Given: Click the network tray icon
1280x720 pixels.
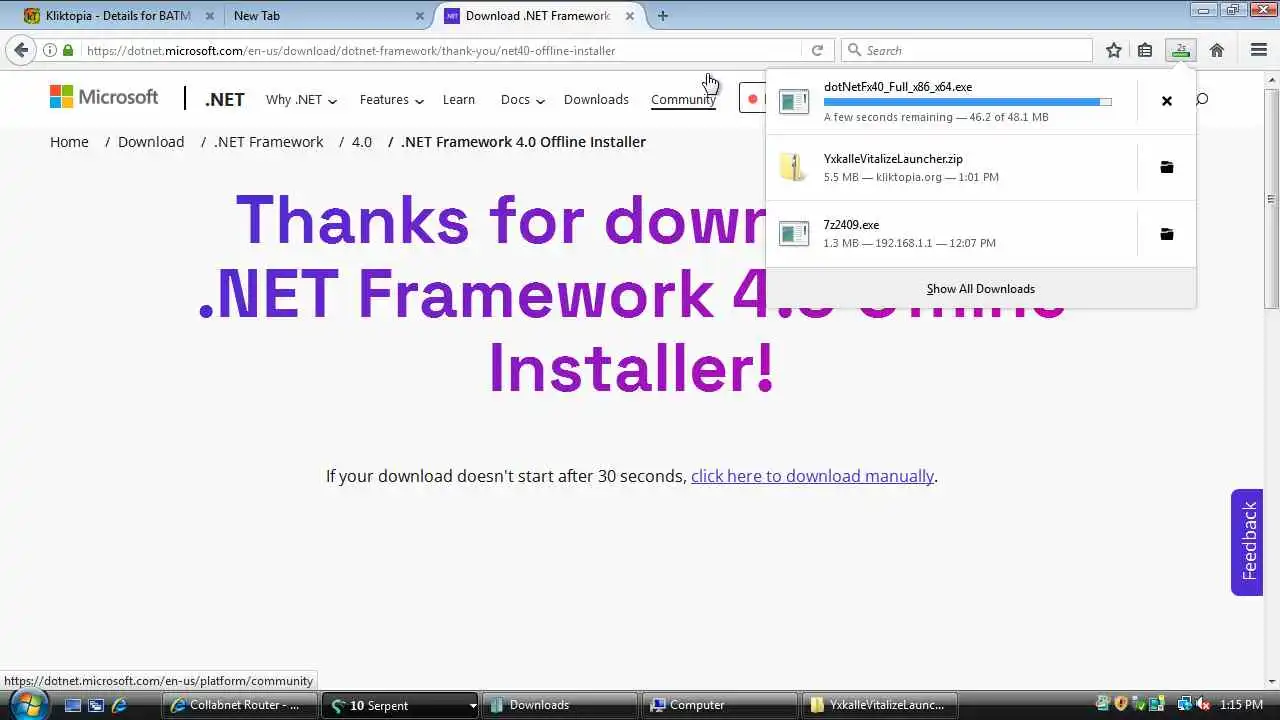Looking at the screenshot, I should point(1185,704).
